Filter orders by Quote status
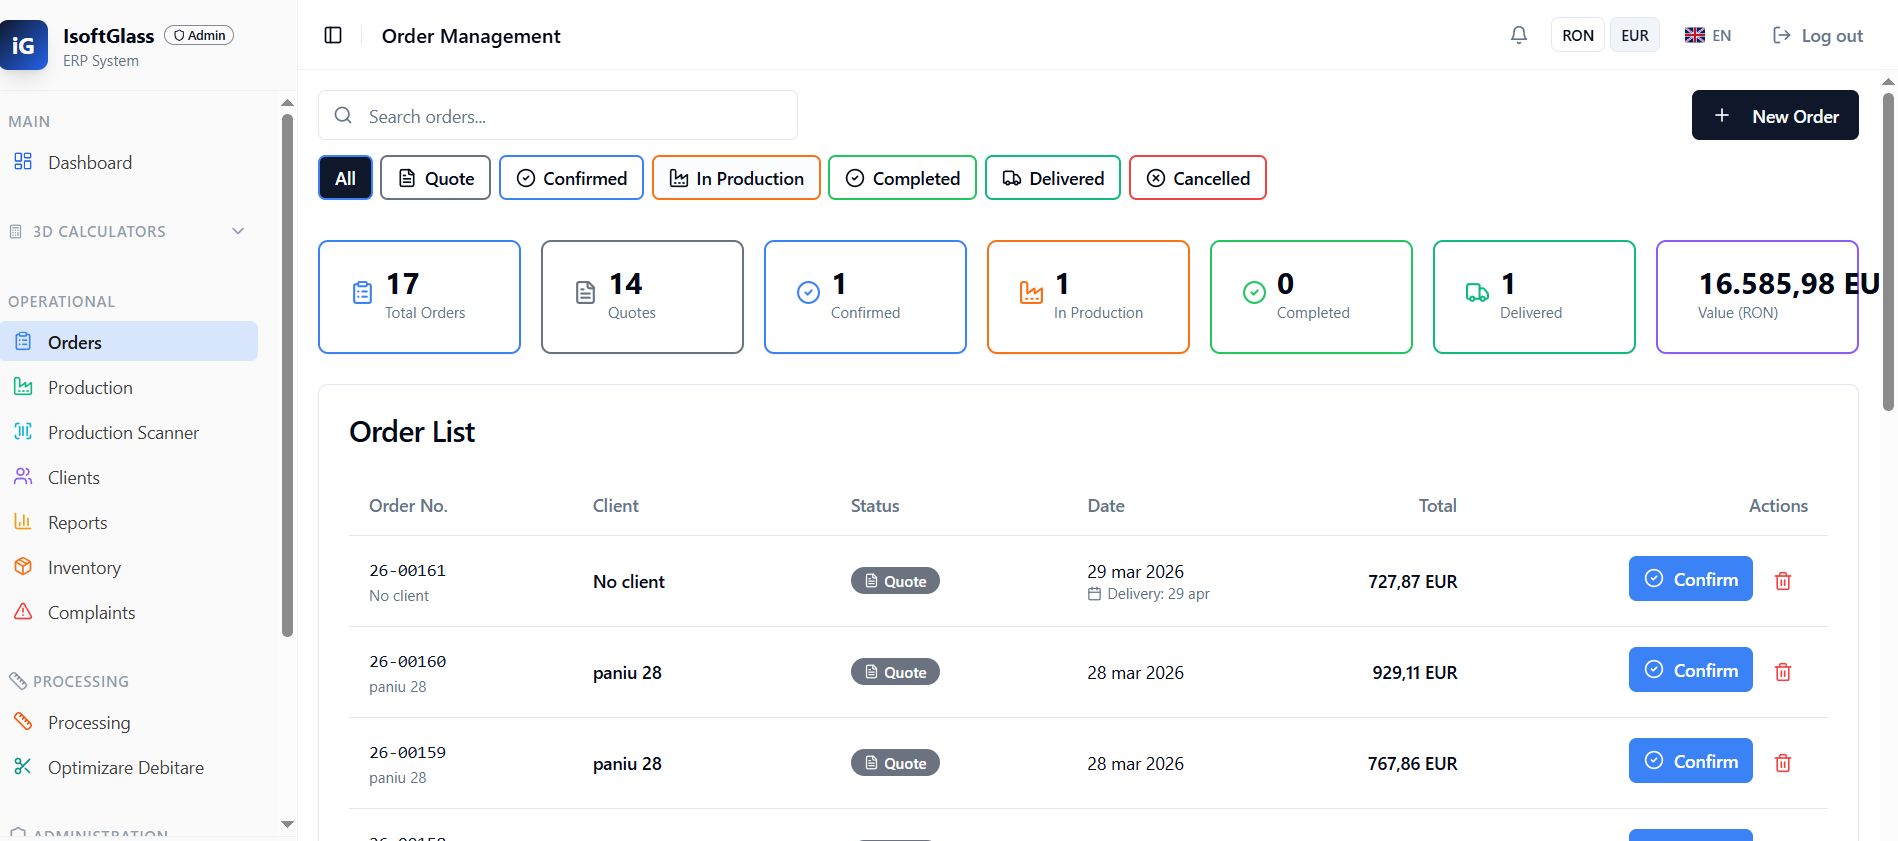 point(435,178)
